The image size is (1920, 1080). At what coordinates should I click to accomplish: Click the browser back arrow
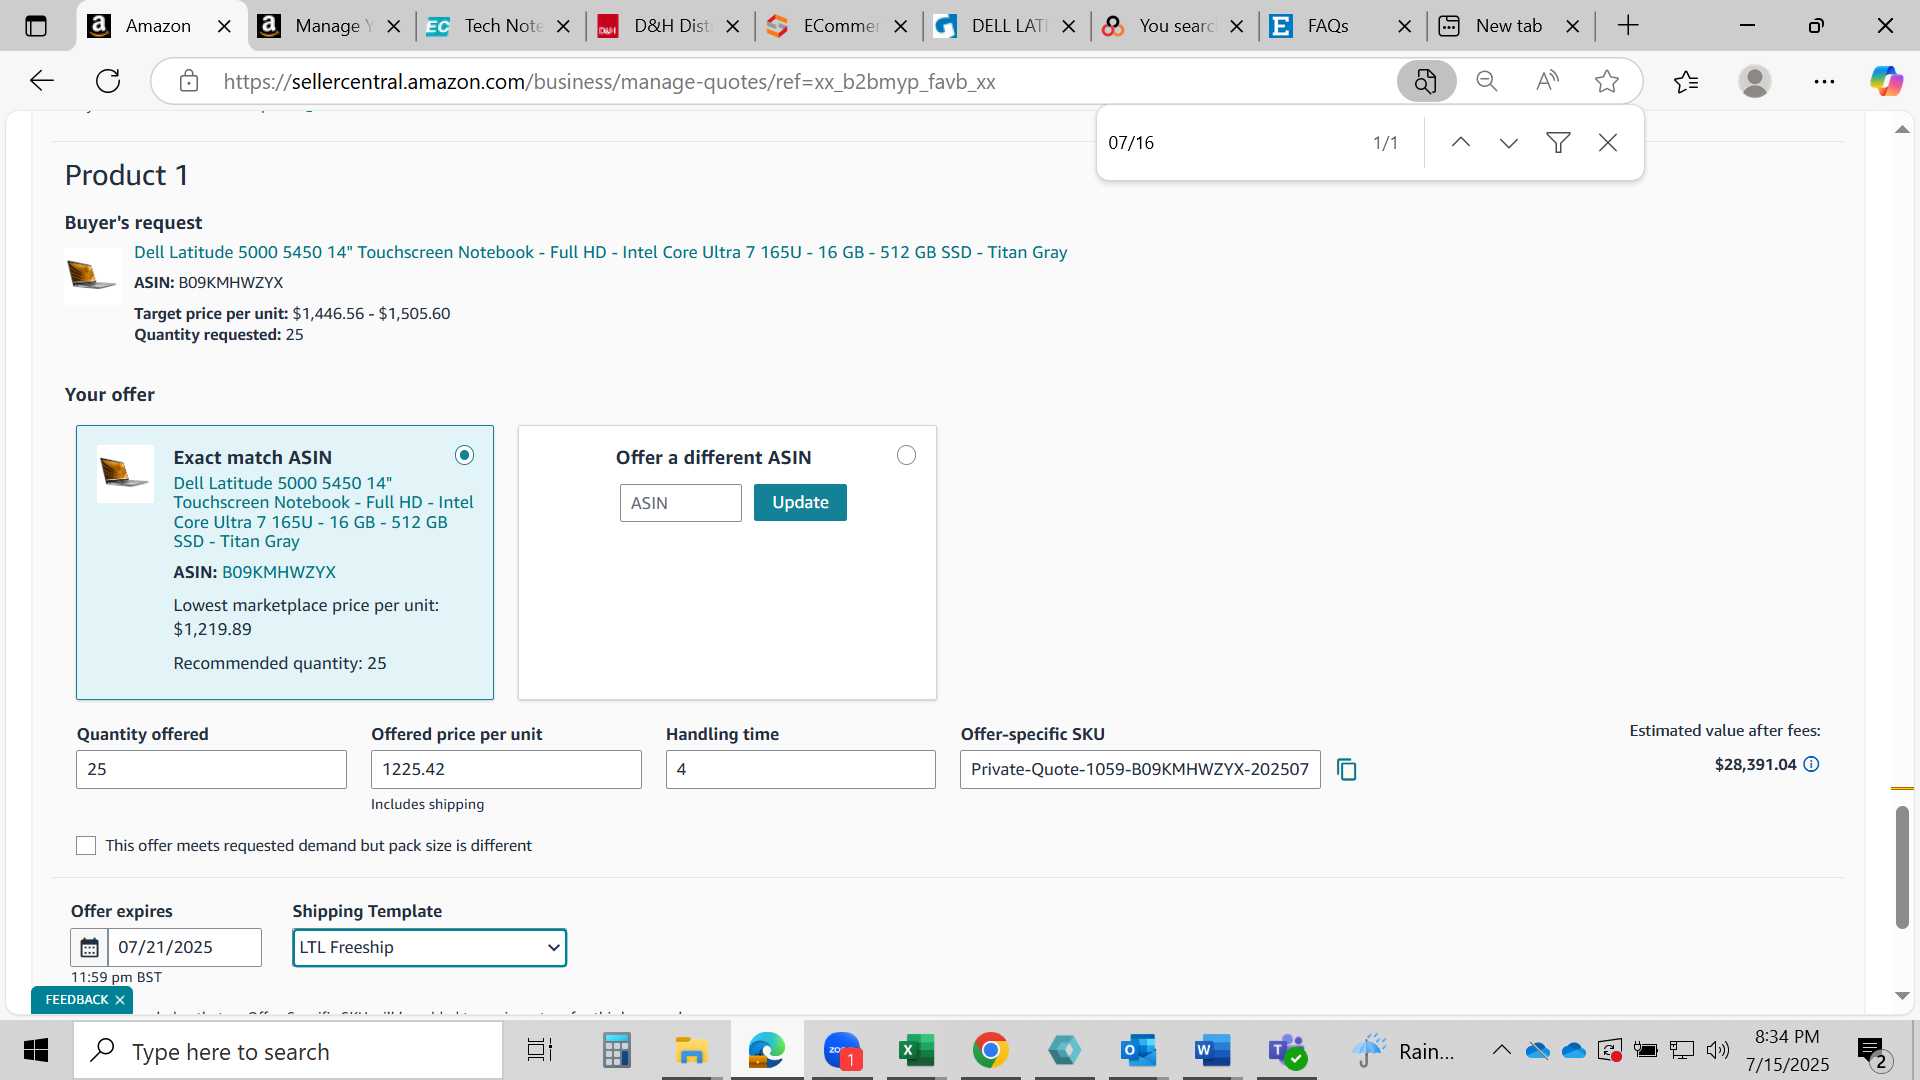(42, 81)
